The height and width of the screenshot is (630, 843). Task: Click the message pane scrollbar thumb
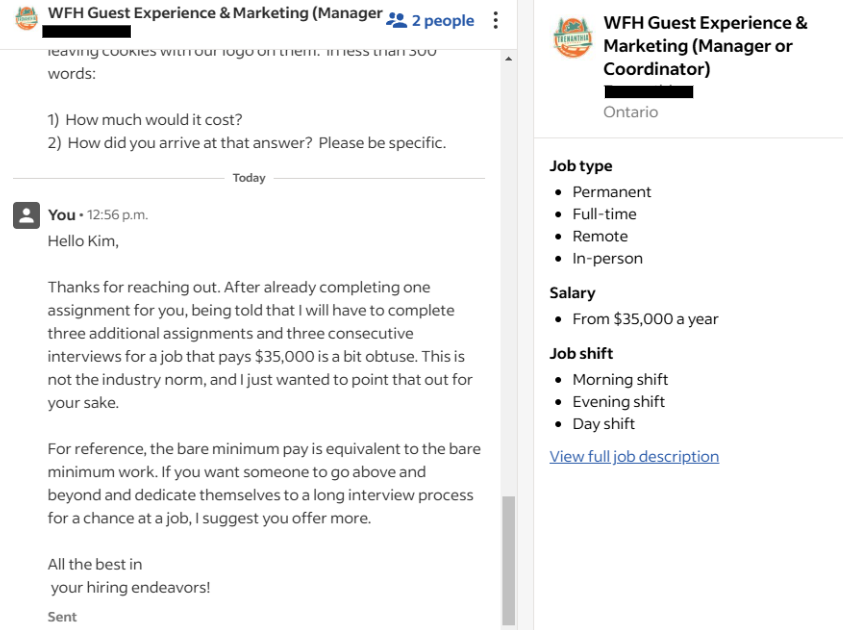(508, 560)
